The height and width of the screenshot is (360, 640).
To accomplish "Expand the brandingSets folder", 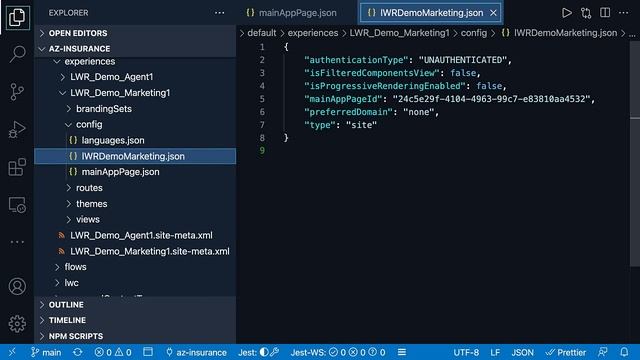I will click(104, 109).
